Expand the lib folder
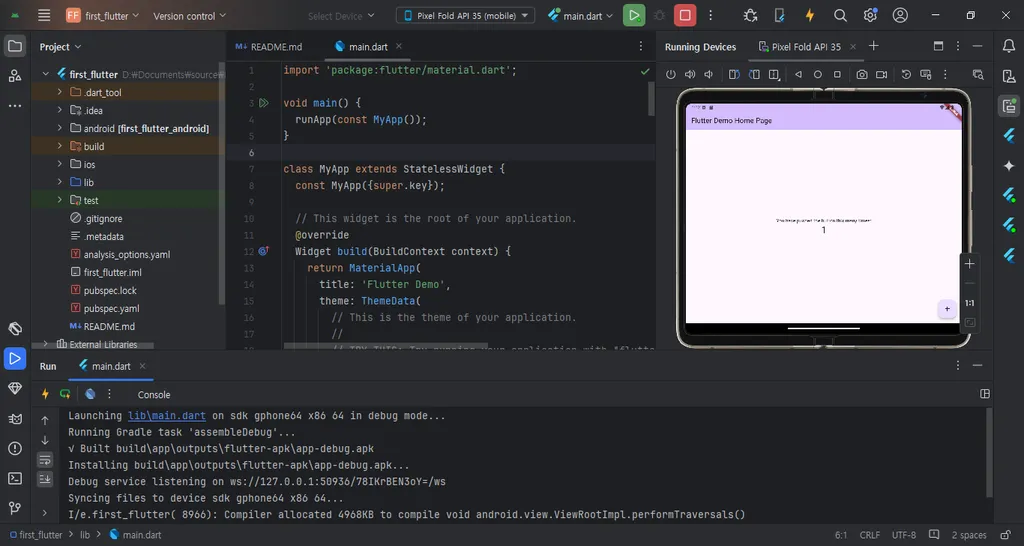Viewport: 1024px width, 546px height. (x=59, y=182)
